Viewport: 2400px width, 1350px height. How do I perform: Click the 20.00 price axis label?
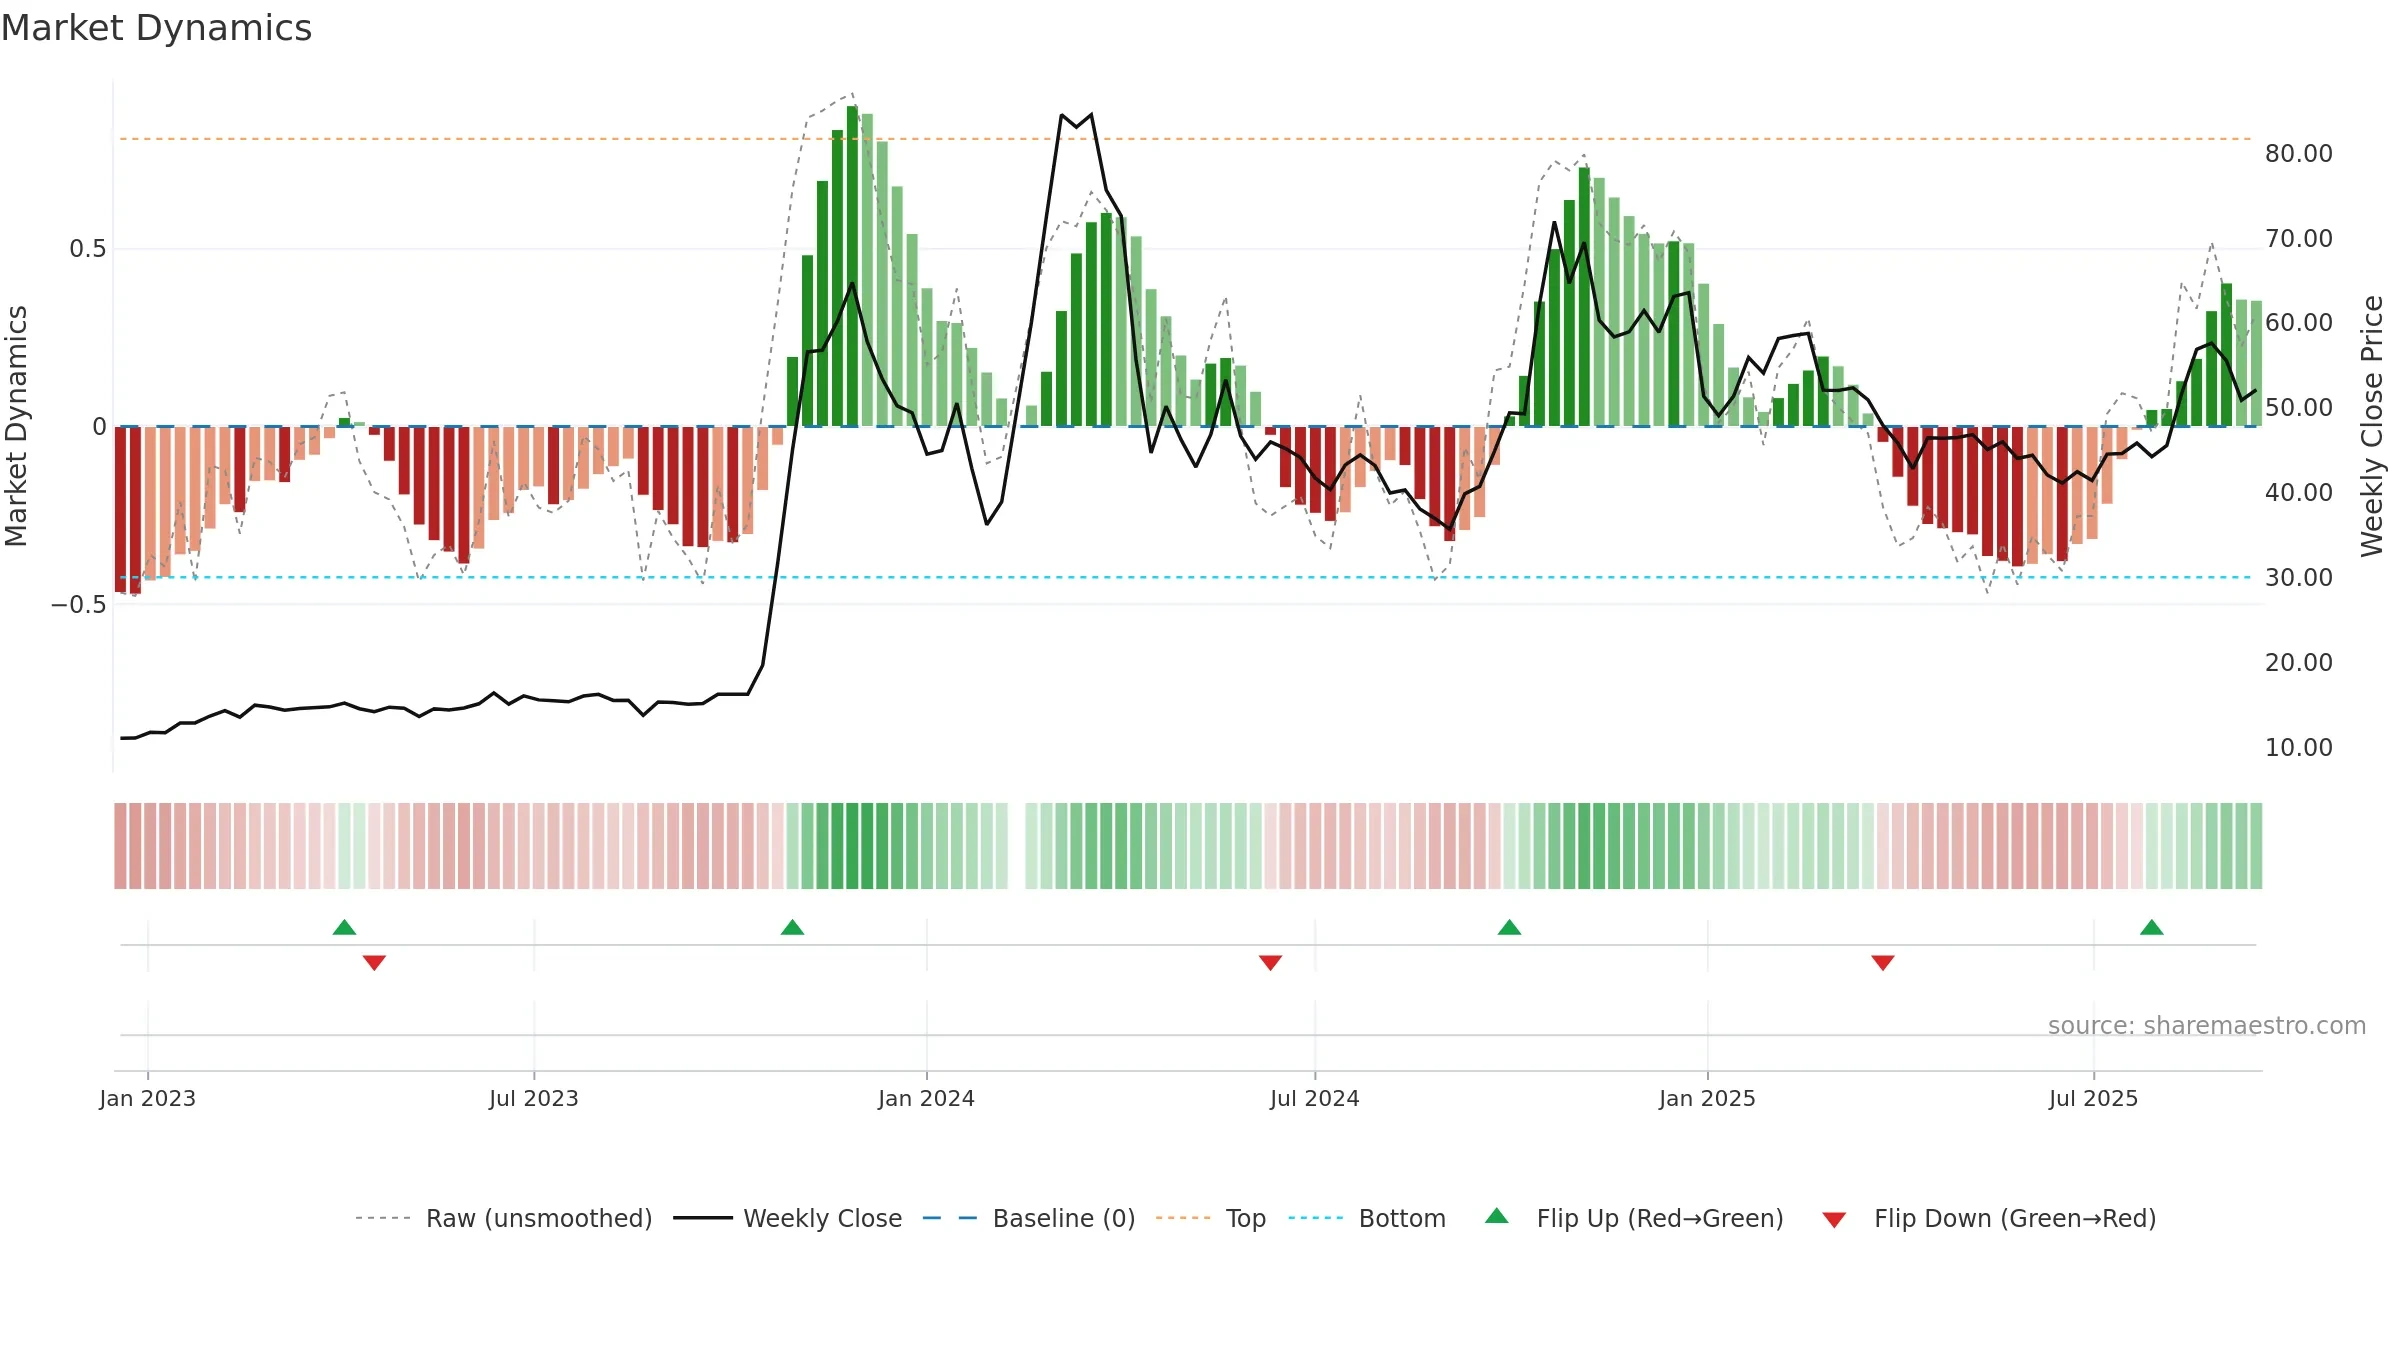pos(2299,662)
